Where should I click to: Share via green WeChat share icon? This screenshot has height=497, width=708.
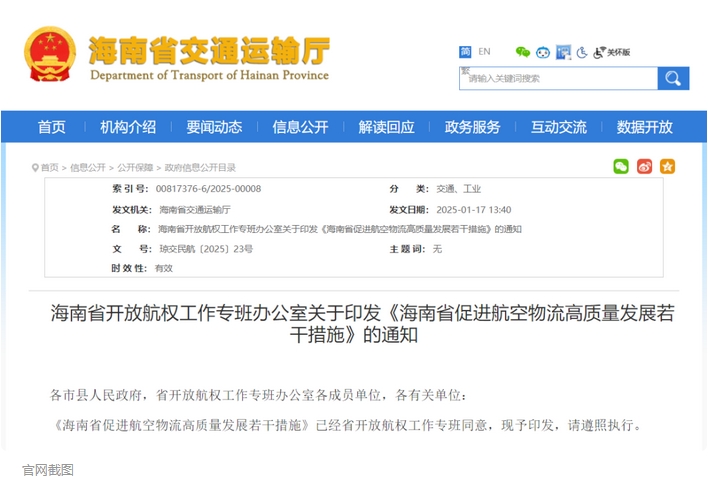pyautogui.click(x=621, y=167)
